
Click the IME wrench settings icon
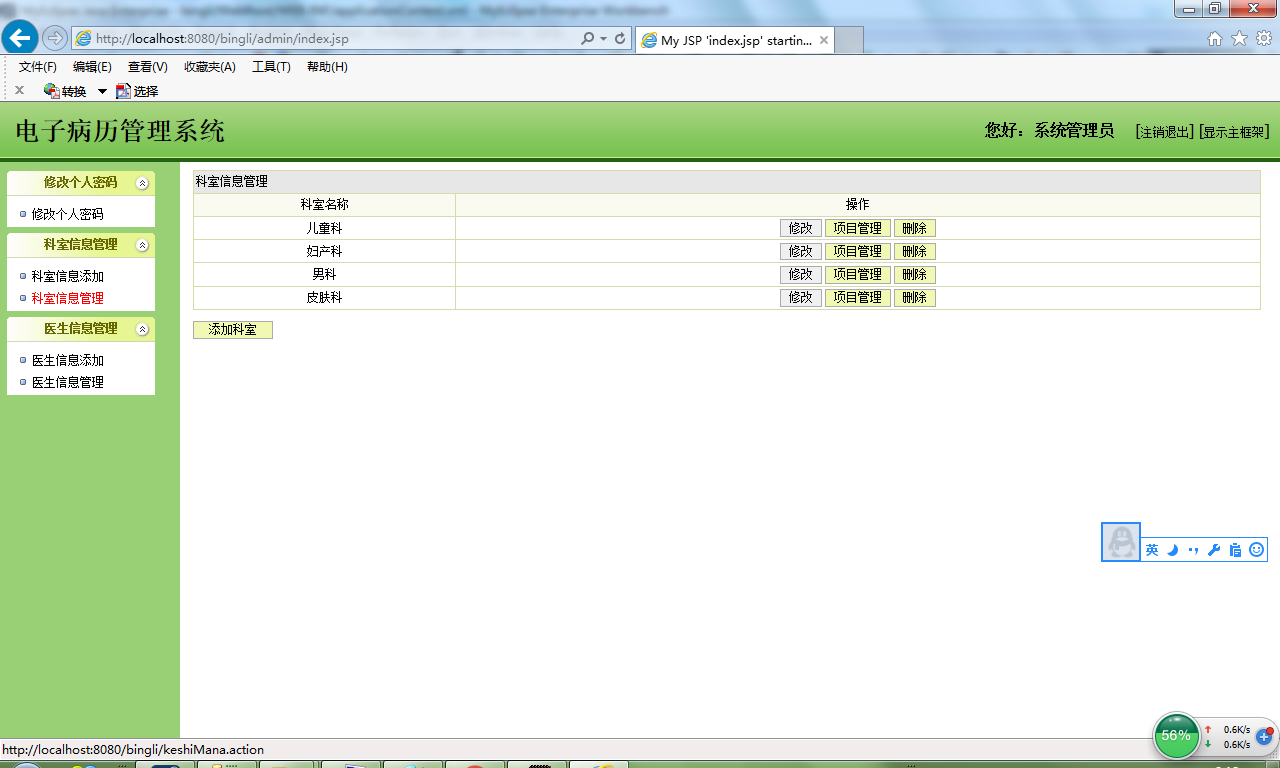pos(1214,550)
